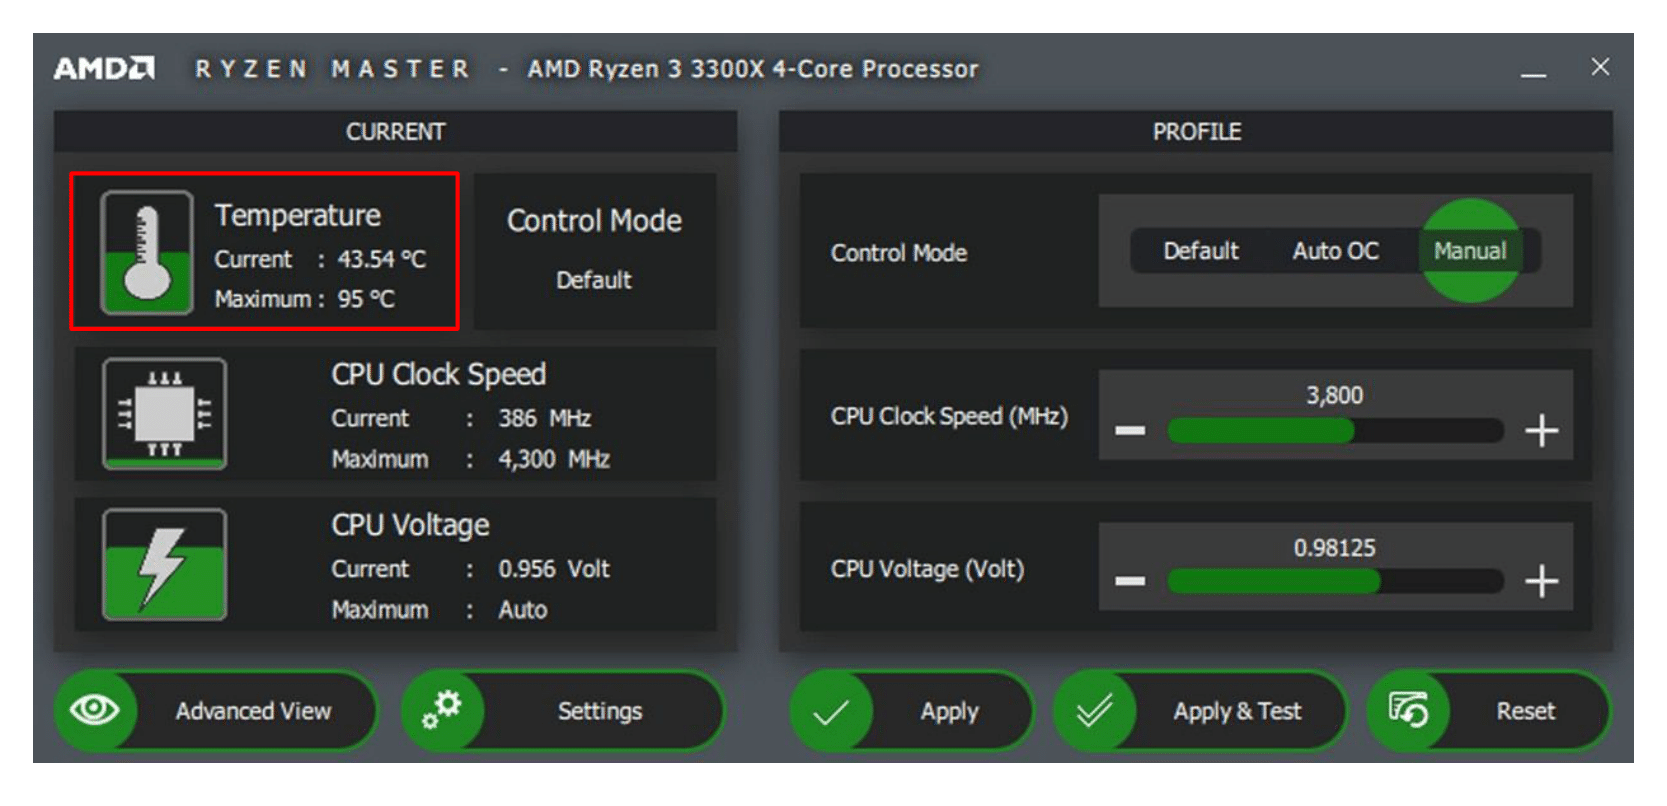Decrease CPU Clock Speed with minus button
1667x806 pixels.
(x=1130, y=431)
